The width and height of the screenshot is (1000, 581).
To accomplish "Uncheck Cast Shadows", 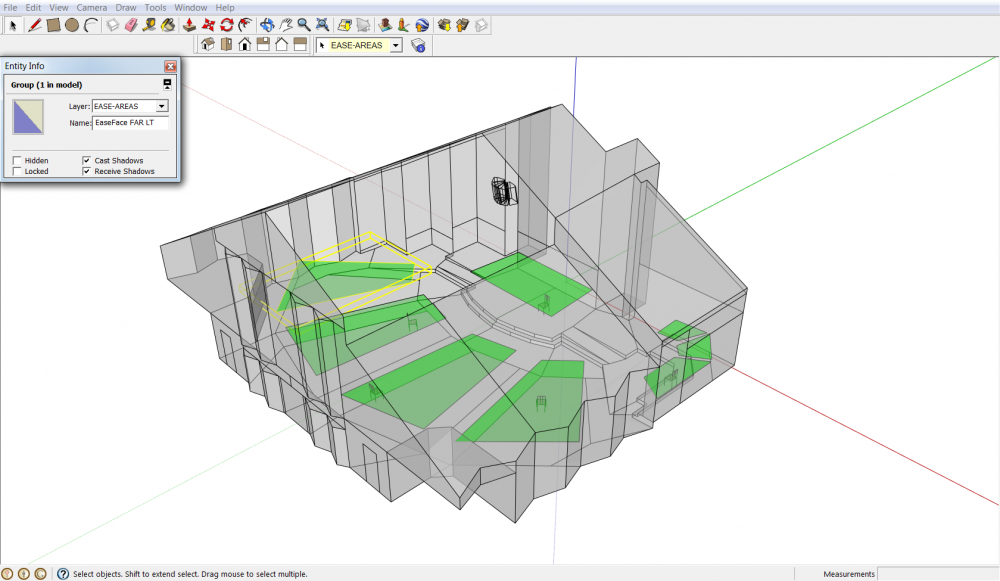I will coord(86,161).
